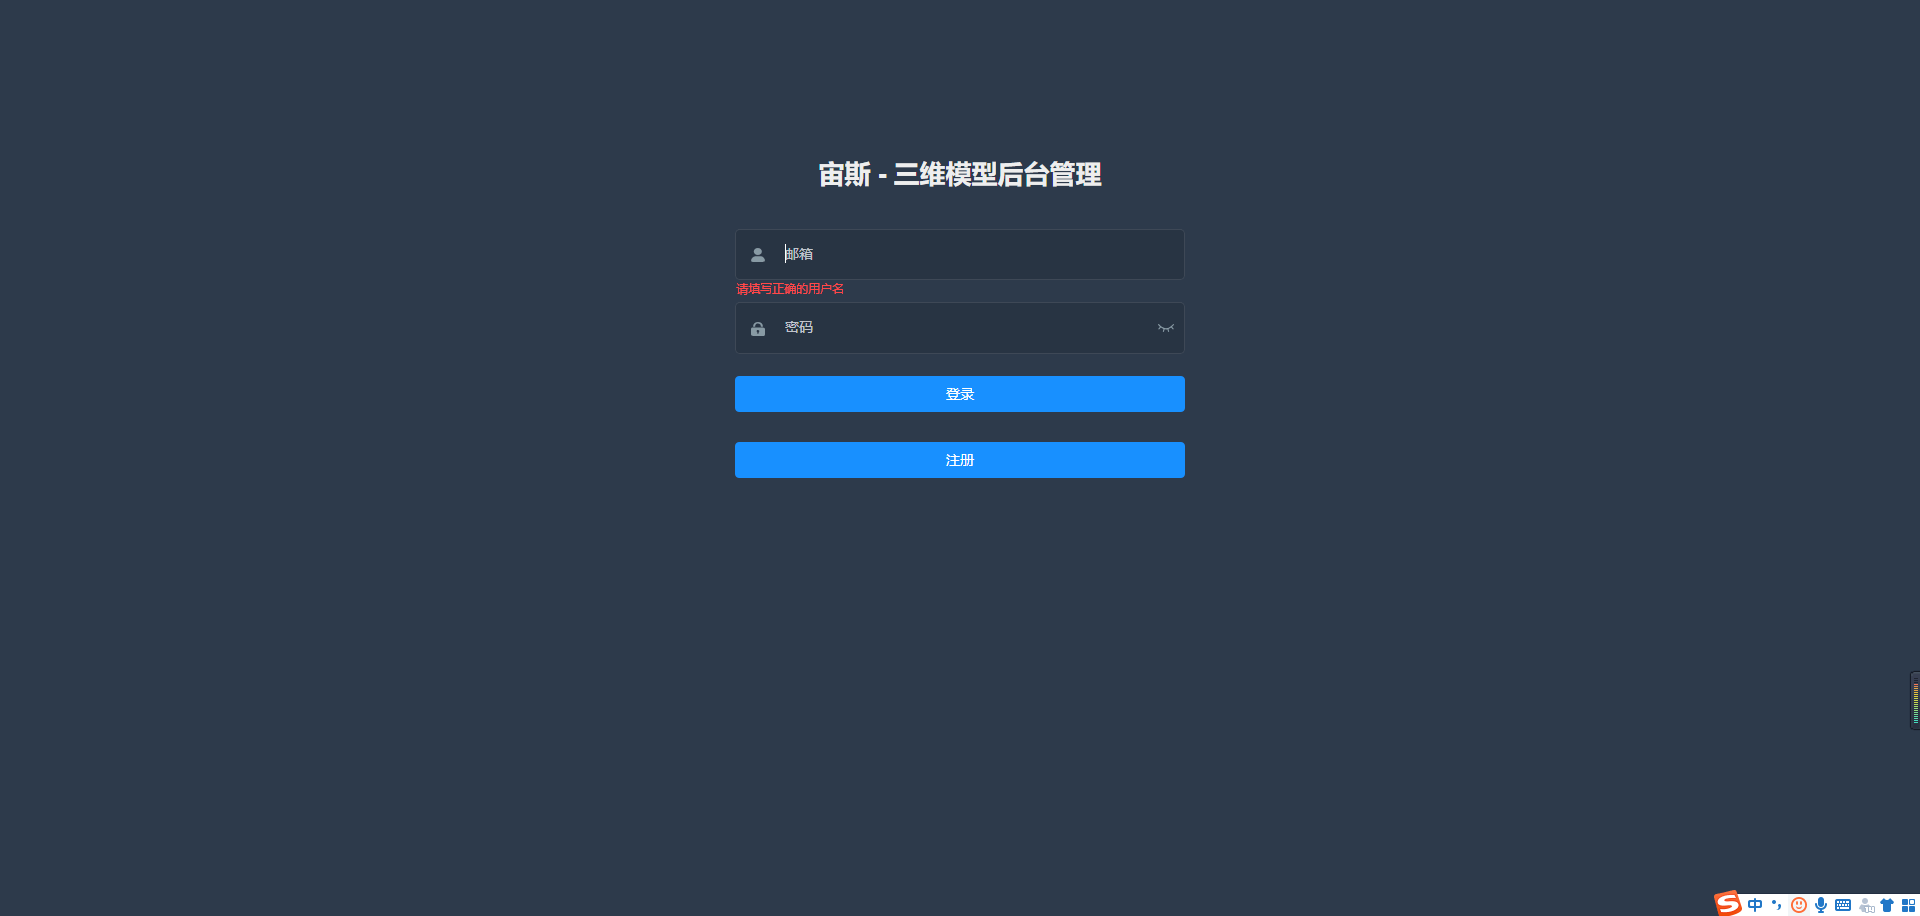
Task: Open the IME toolbox grid icon
Action: click(1908, 905)
